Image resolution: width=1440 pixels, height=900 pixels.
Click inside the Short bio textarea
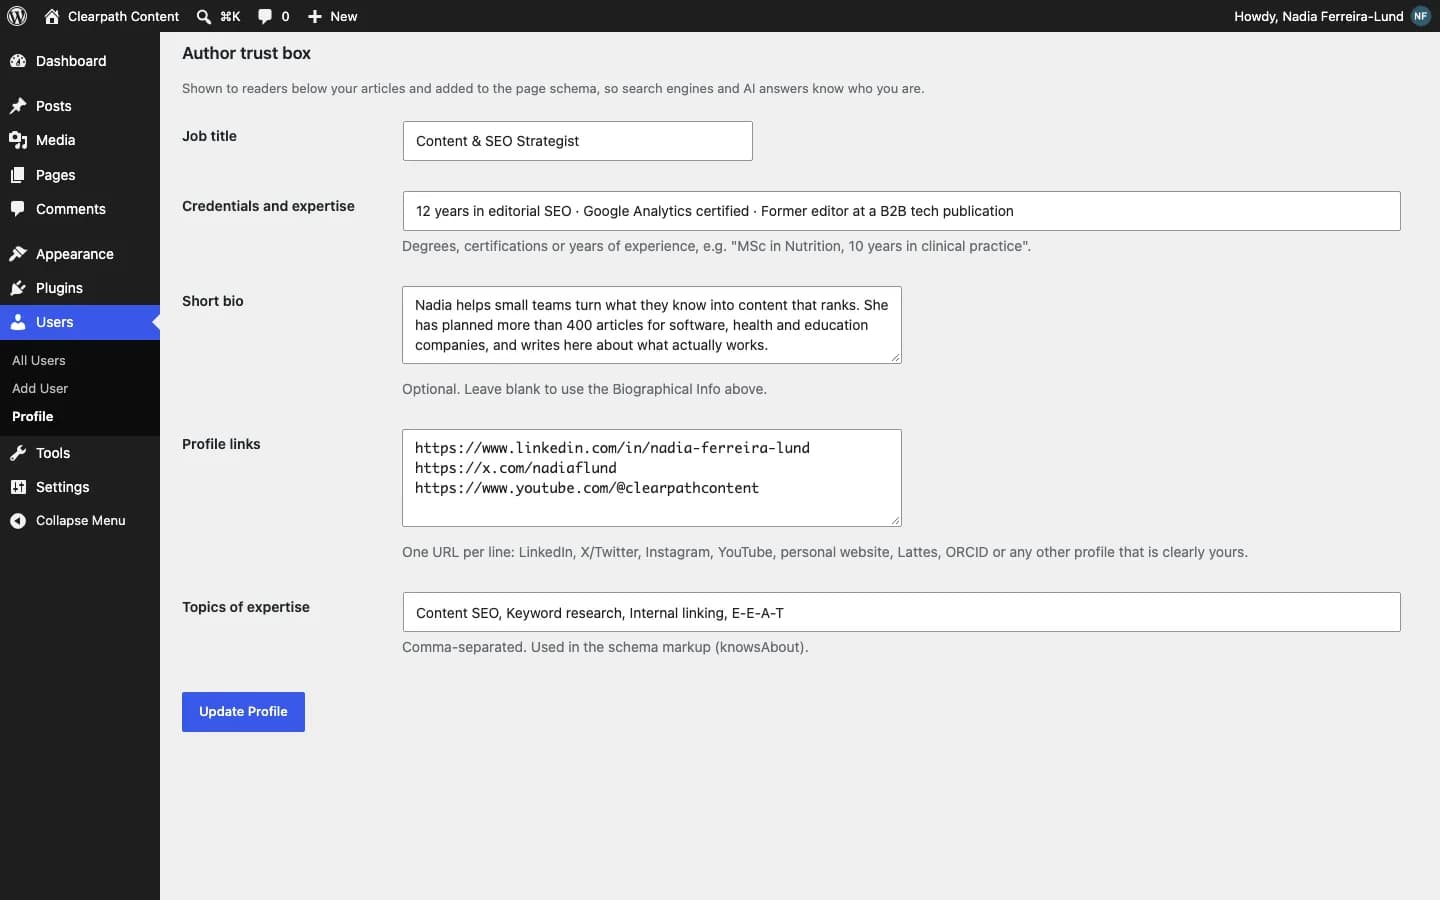652,325
